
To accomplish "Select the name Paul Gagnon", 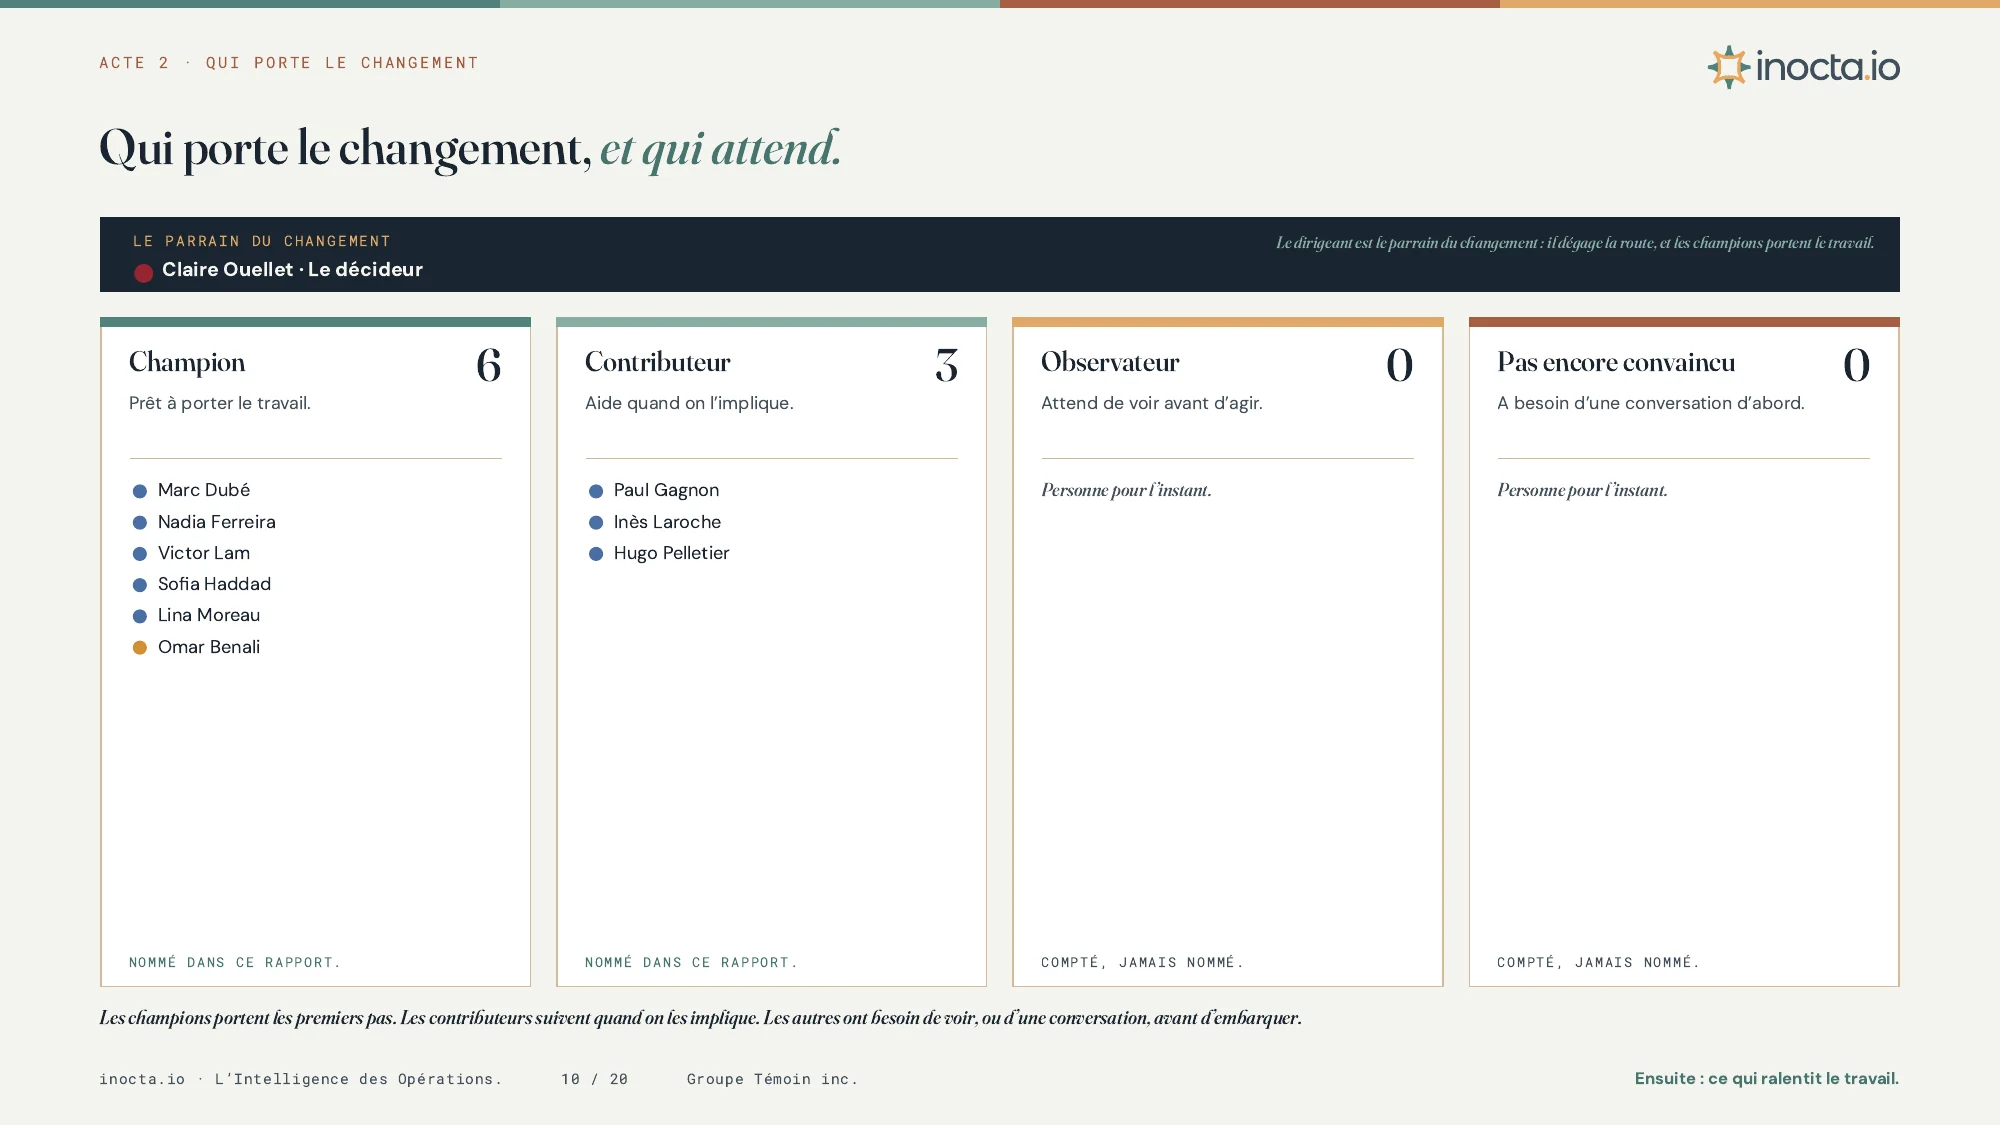I will click(x=667, y=490).
